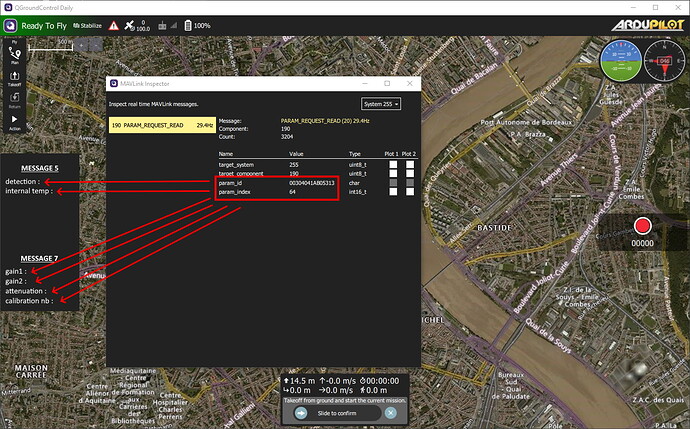Click the 00000 counter under record button
The width and height of the screenshot is (690, 429).
point(642,243)
